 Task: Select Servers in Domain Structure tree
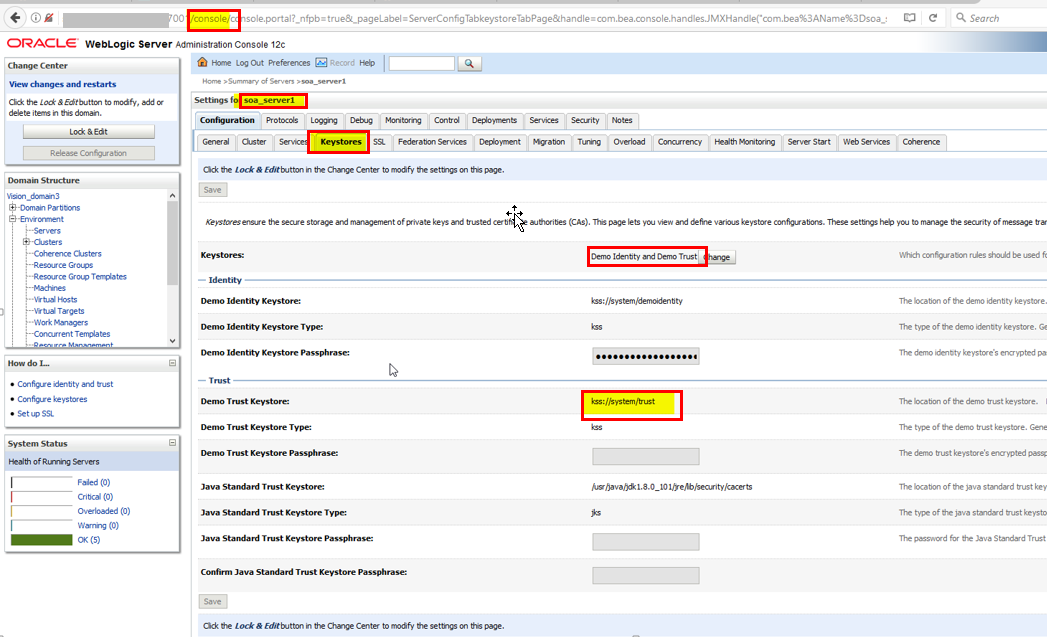(x=47, y=230)
